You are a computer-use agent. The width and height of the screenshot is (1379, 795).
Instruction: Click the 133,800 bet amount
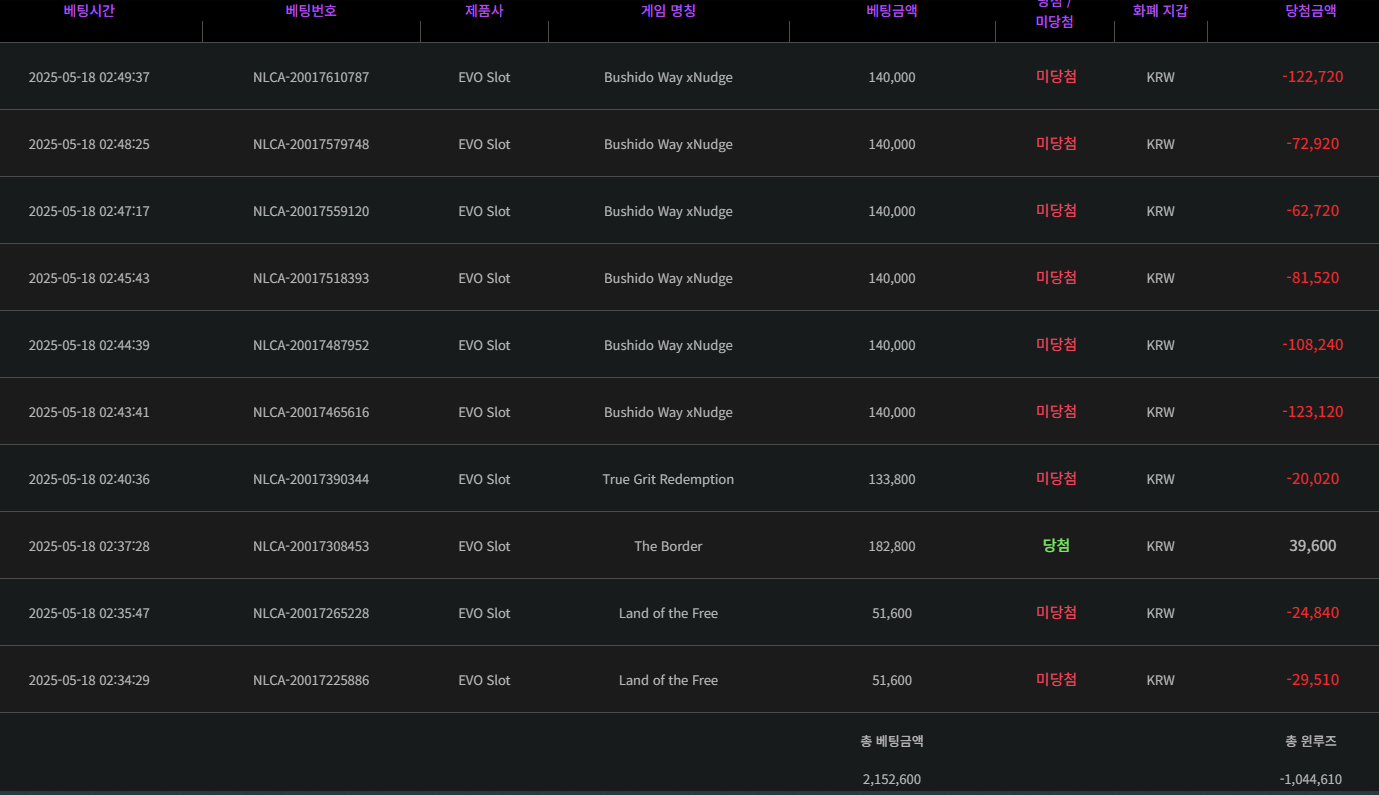tap(892, 479)
